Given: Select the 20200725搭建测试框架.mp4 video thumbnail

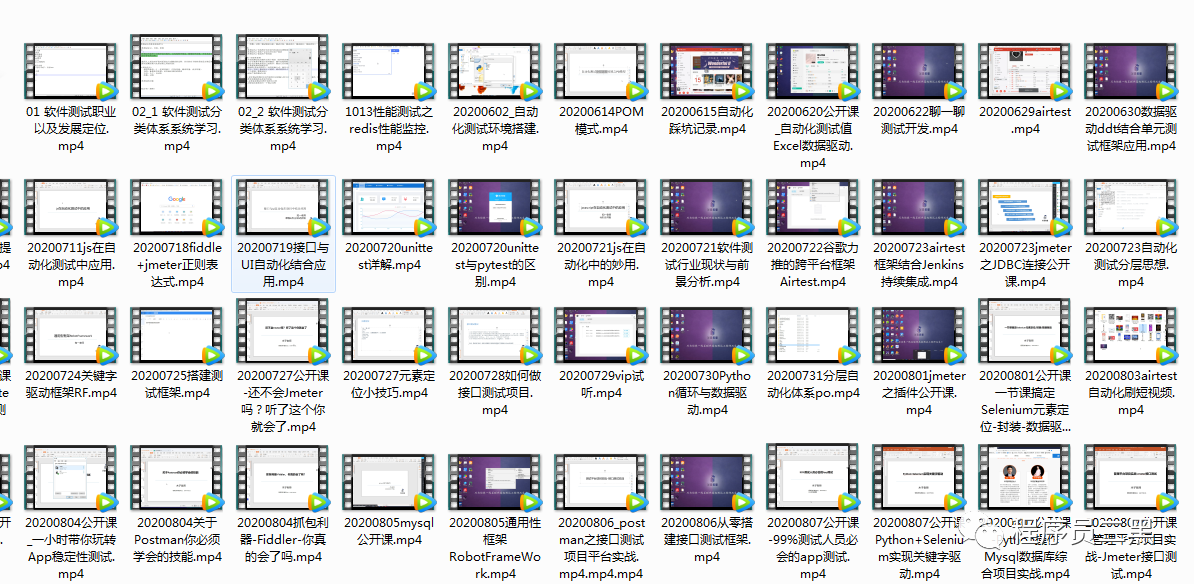Looking at the screenshot, I should [x=177, y=337].
